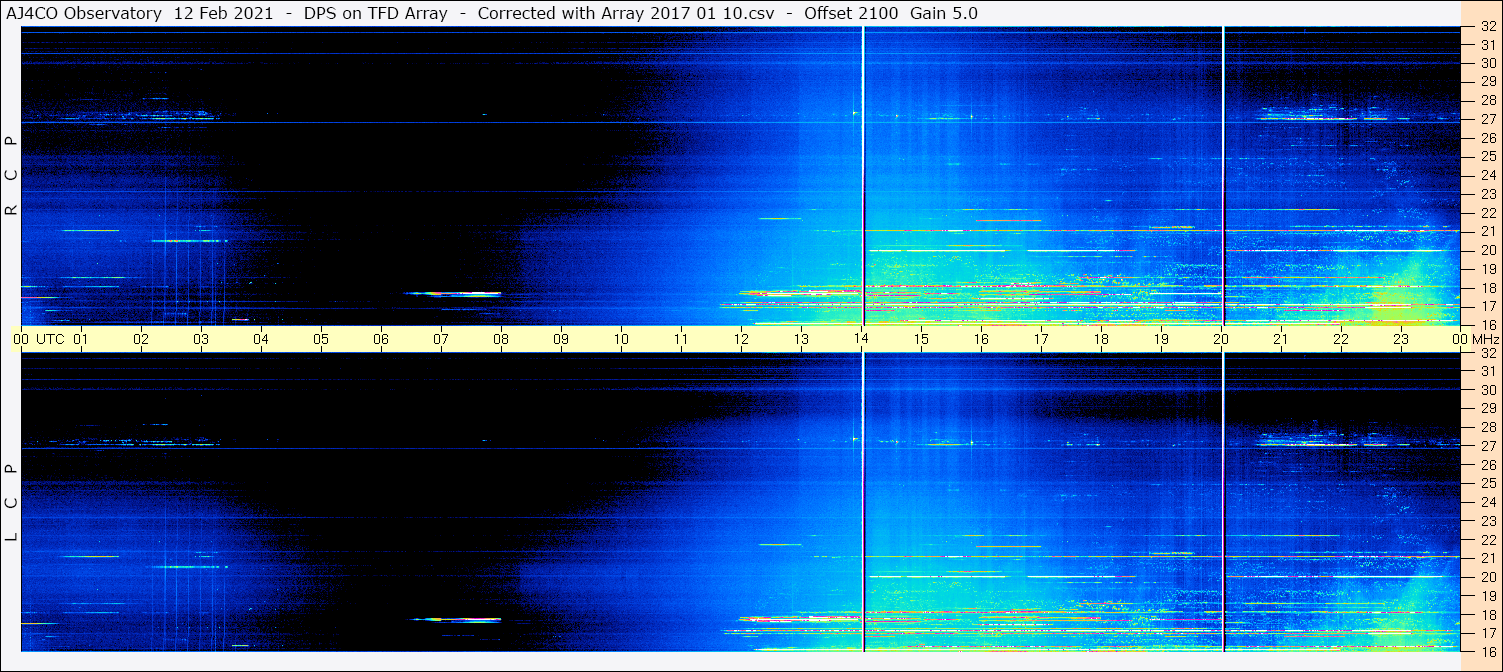Click the 23 MHz label of RCP panel

(x=1488, y=194)
